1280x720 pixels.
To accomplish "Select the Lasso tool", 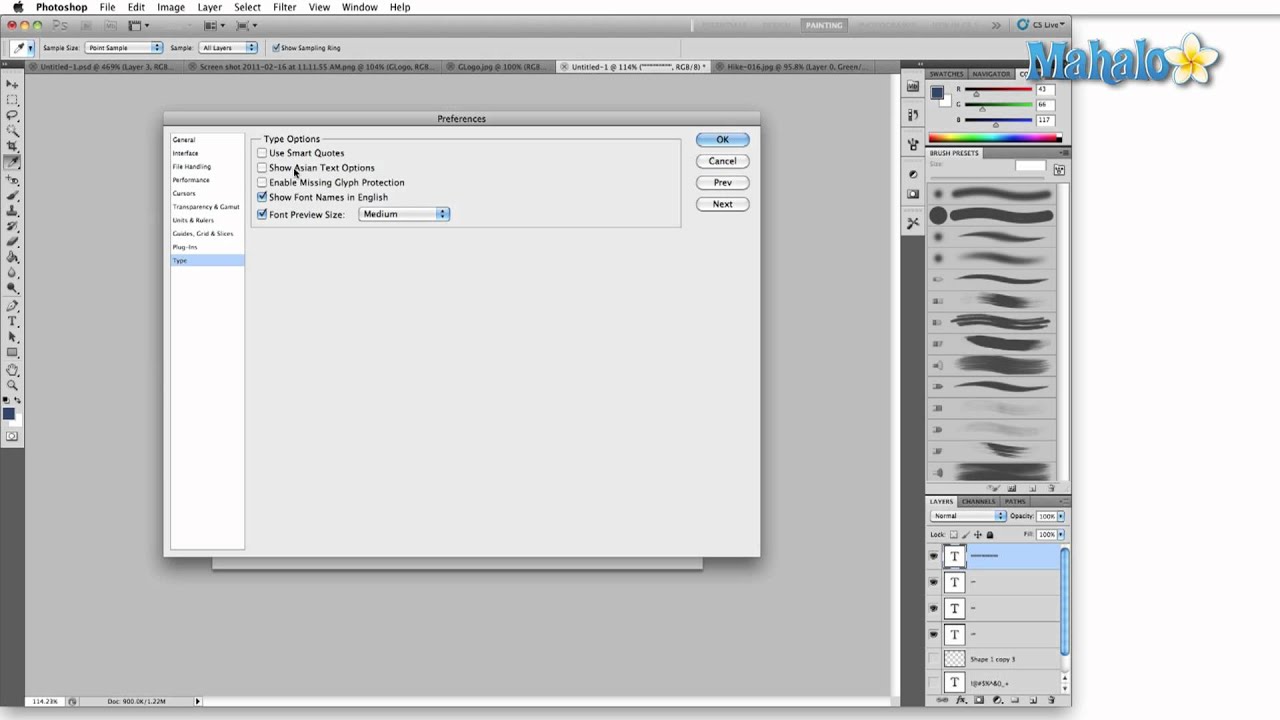I will point(13,115).
